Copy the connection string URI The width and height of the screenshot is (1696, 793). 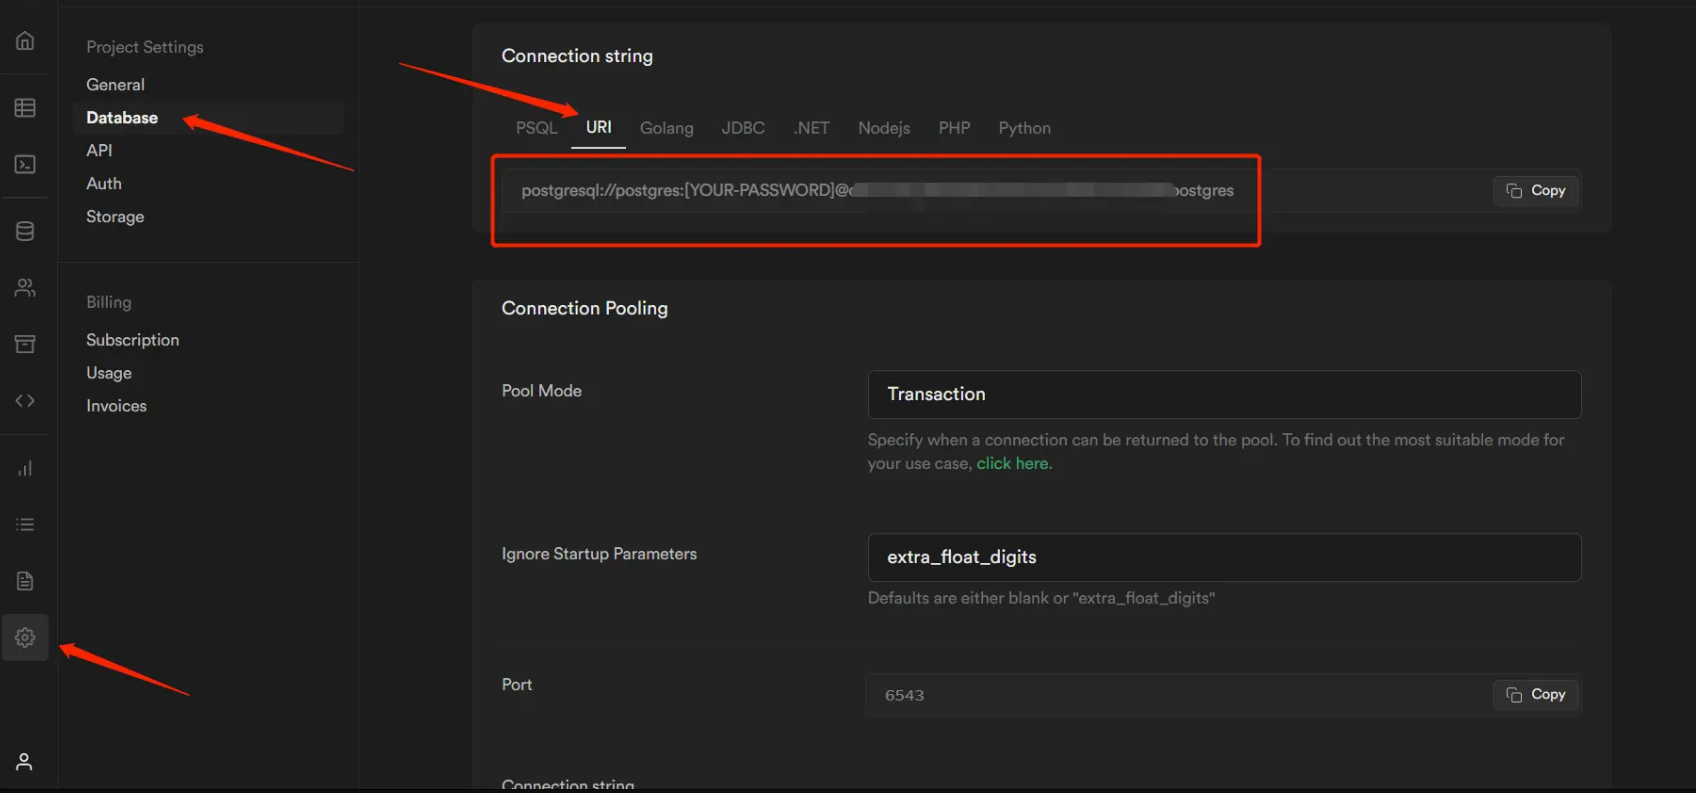pyautogui.click(x=1535, y=191)
